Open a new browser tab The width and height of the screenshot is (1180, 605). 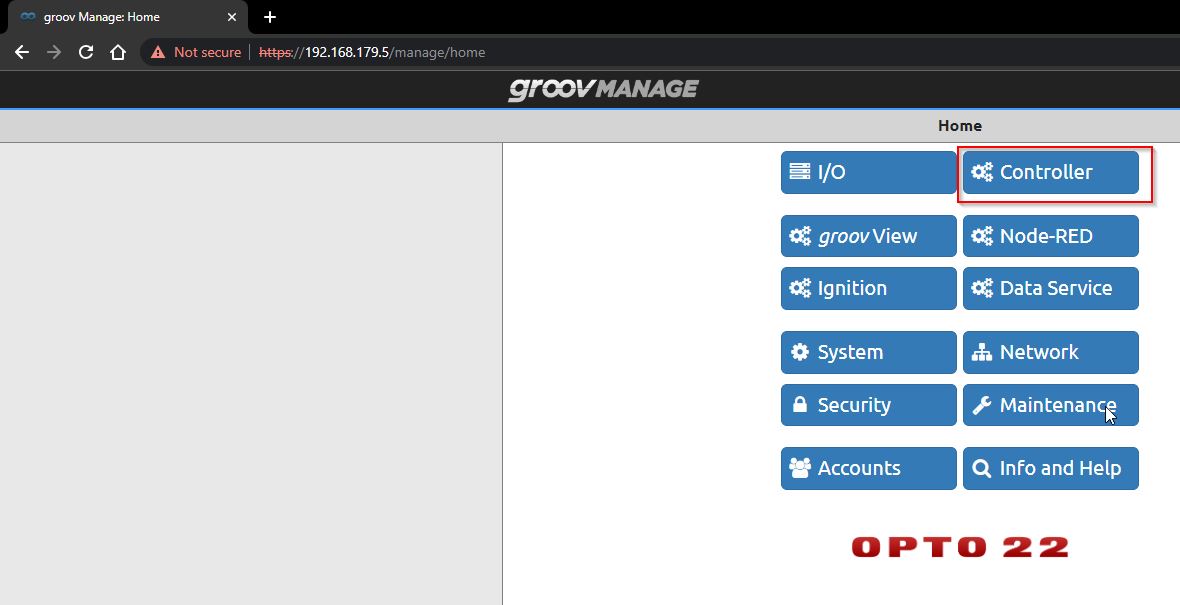coord(270,17)
